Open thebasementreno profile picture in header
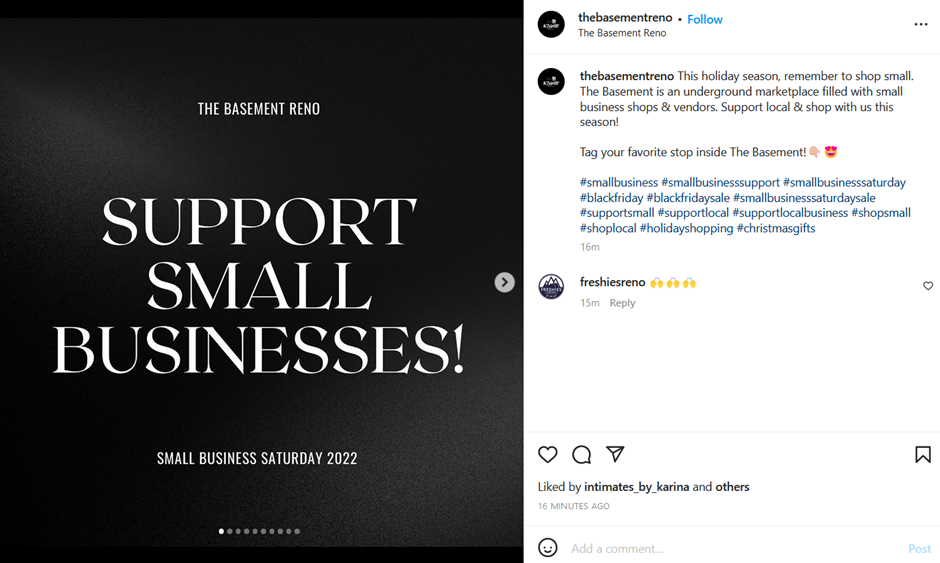 click(x=551, y=25)
